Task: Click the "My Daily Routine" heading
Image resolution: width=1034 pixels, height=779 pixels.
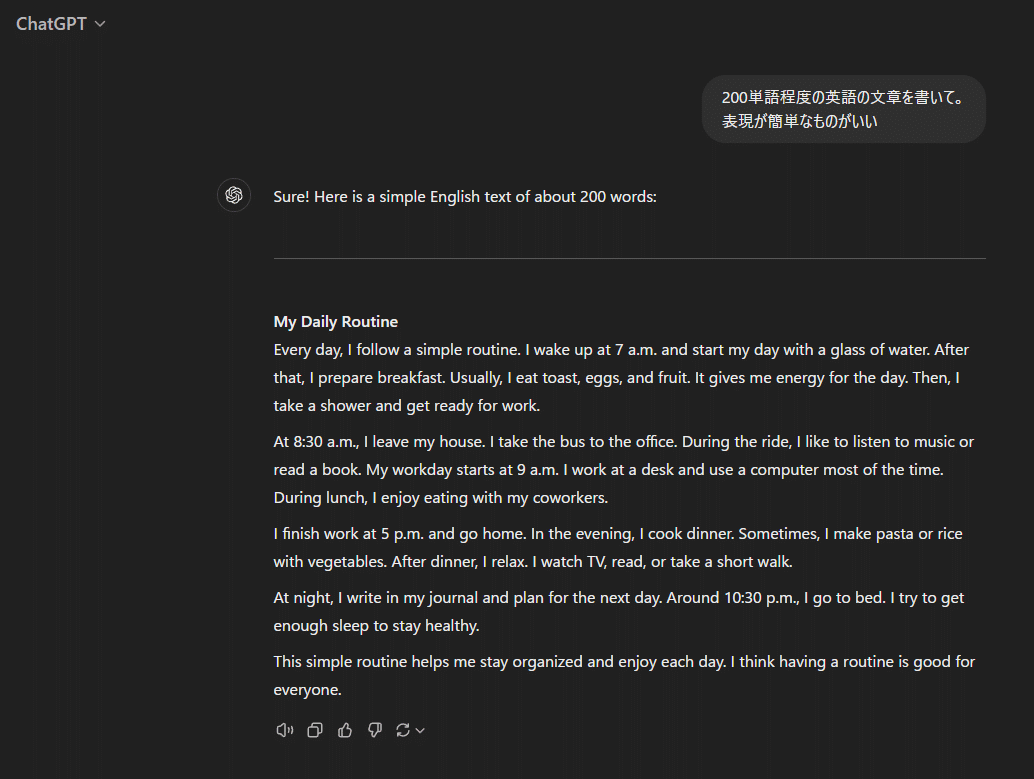Action: click(336, 322)
